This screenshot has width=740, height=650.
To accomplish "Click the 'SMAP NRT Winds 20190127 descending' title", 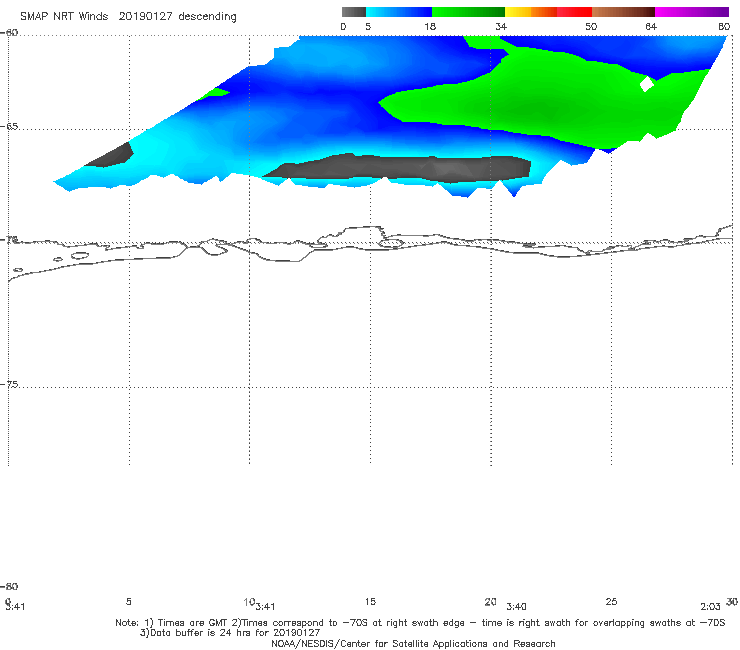I will [128, 17].
